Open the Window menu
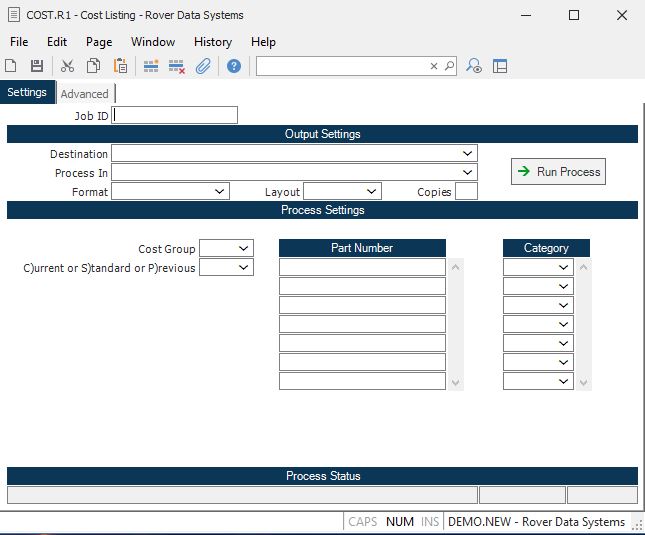Screen dimensions: 645x535 [x=152, y=42]
